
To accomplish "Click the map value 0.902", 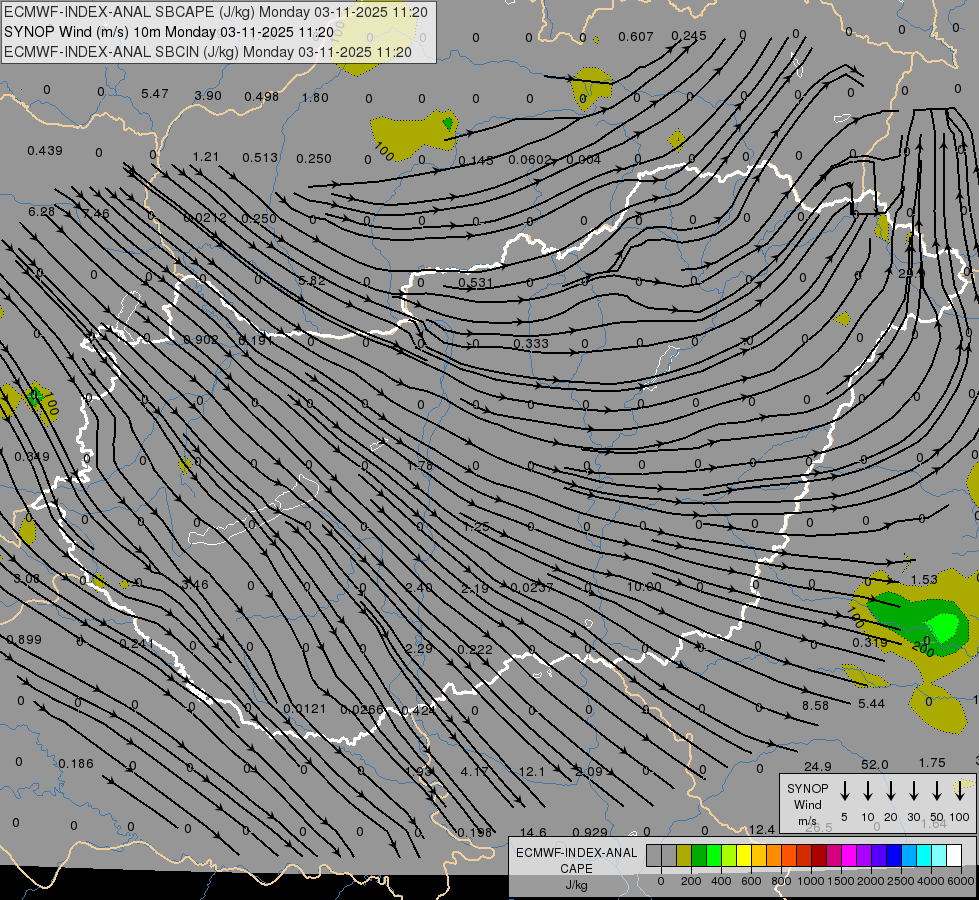I will point(201,340).
